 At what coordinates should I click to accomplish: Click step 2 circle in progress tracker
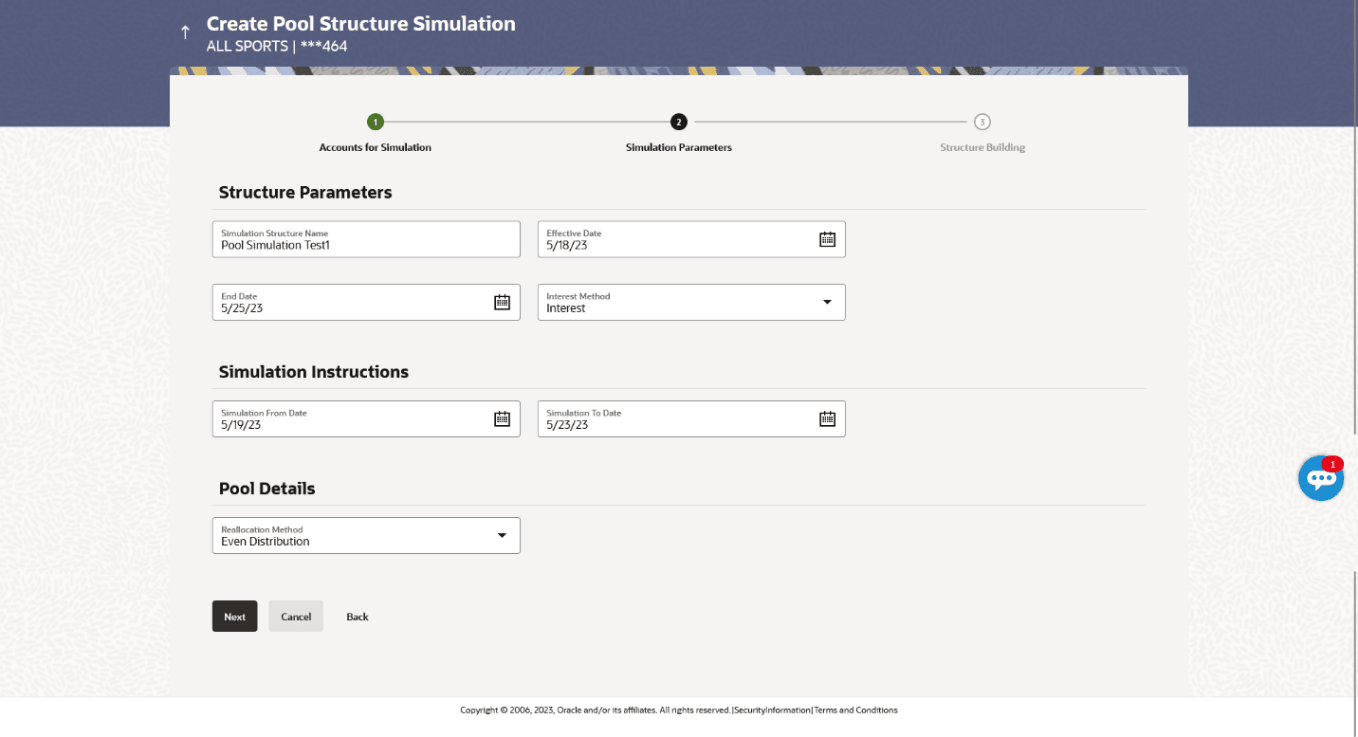click(679, 122)
